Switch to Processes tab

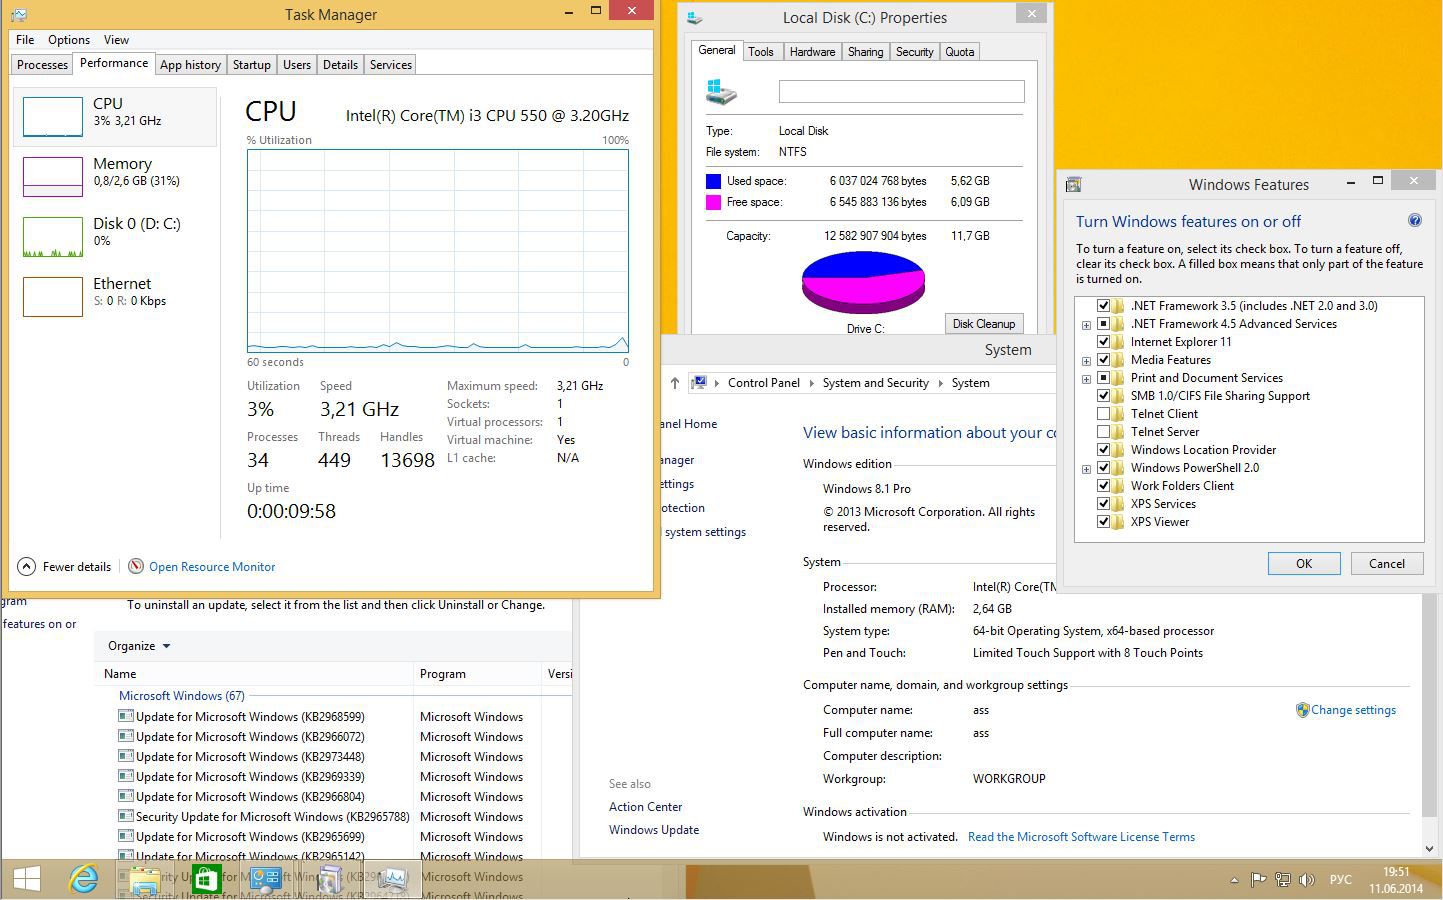[42, 65]
